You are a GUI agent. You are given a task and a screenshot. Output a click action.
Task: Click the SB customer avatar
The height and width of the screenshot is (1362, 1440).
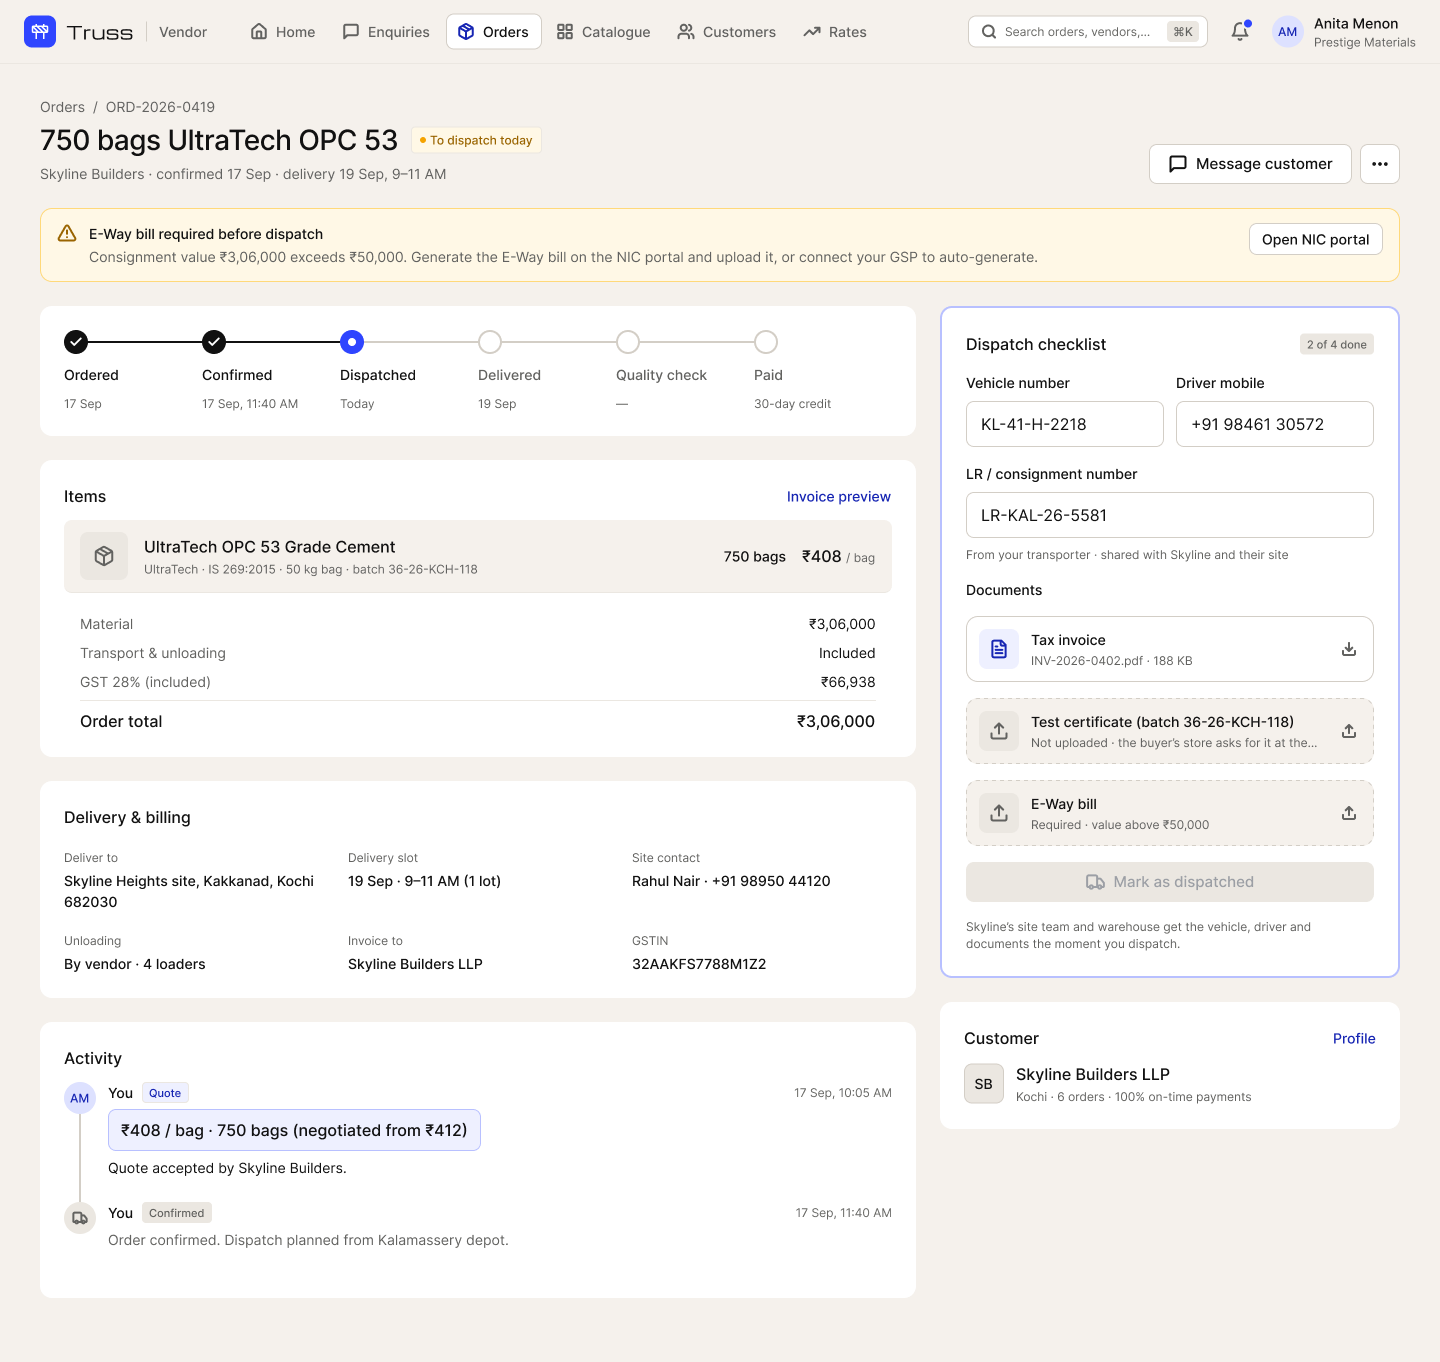[x=984, y=1084]
